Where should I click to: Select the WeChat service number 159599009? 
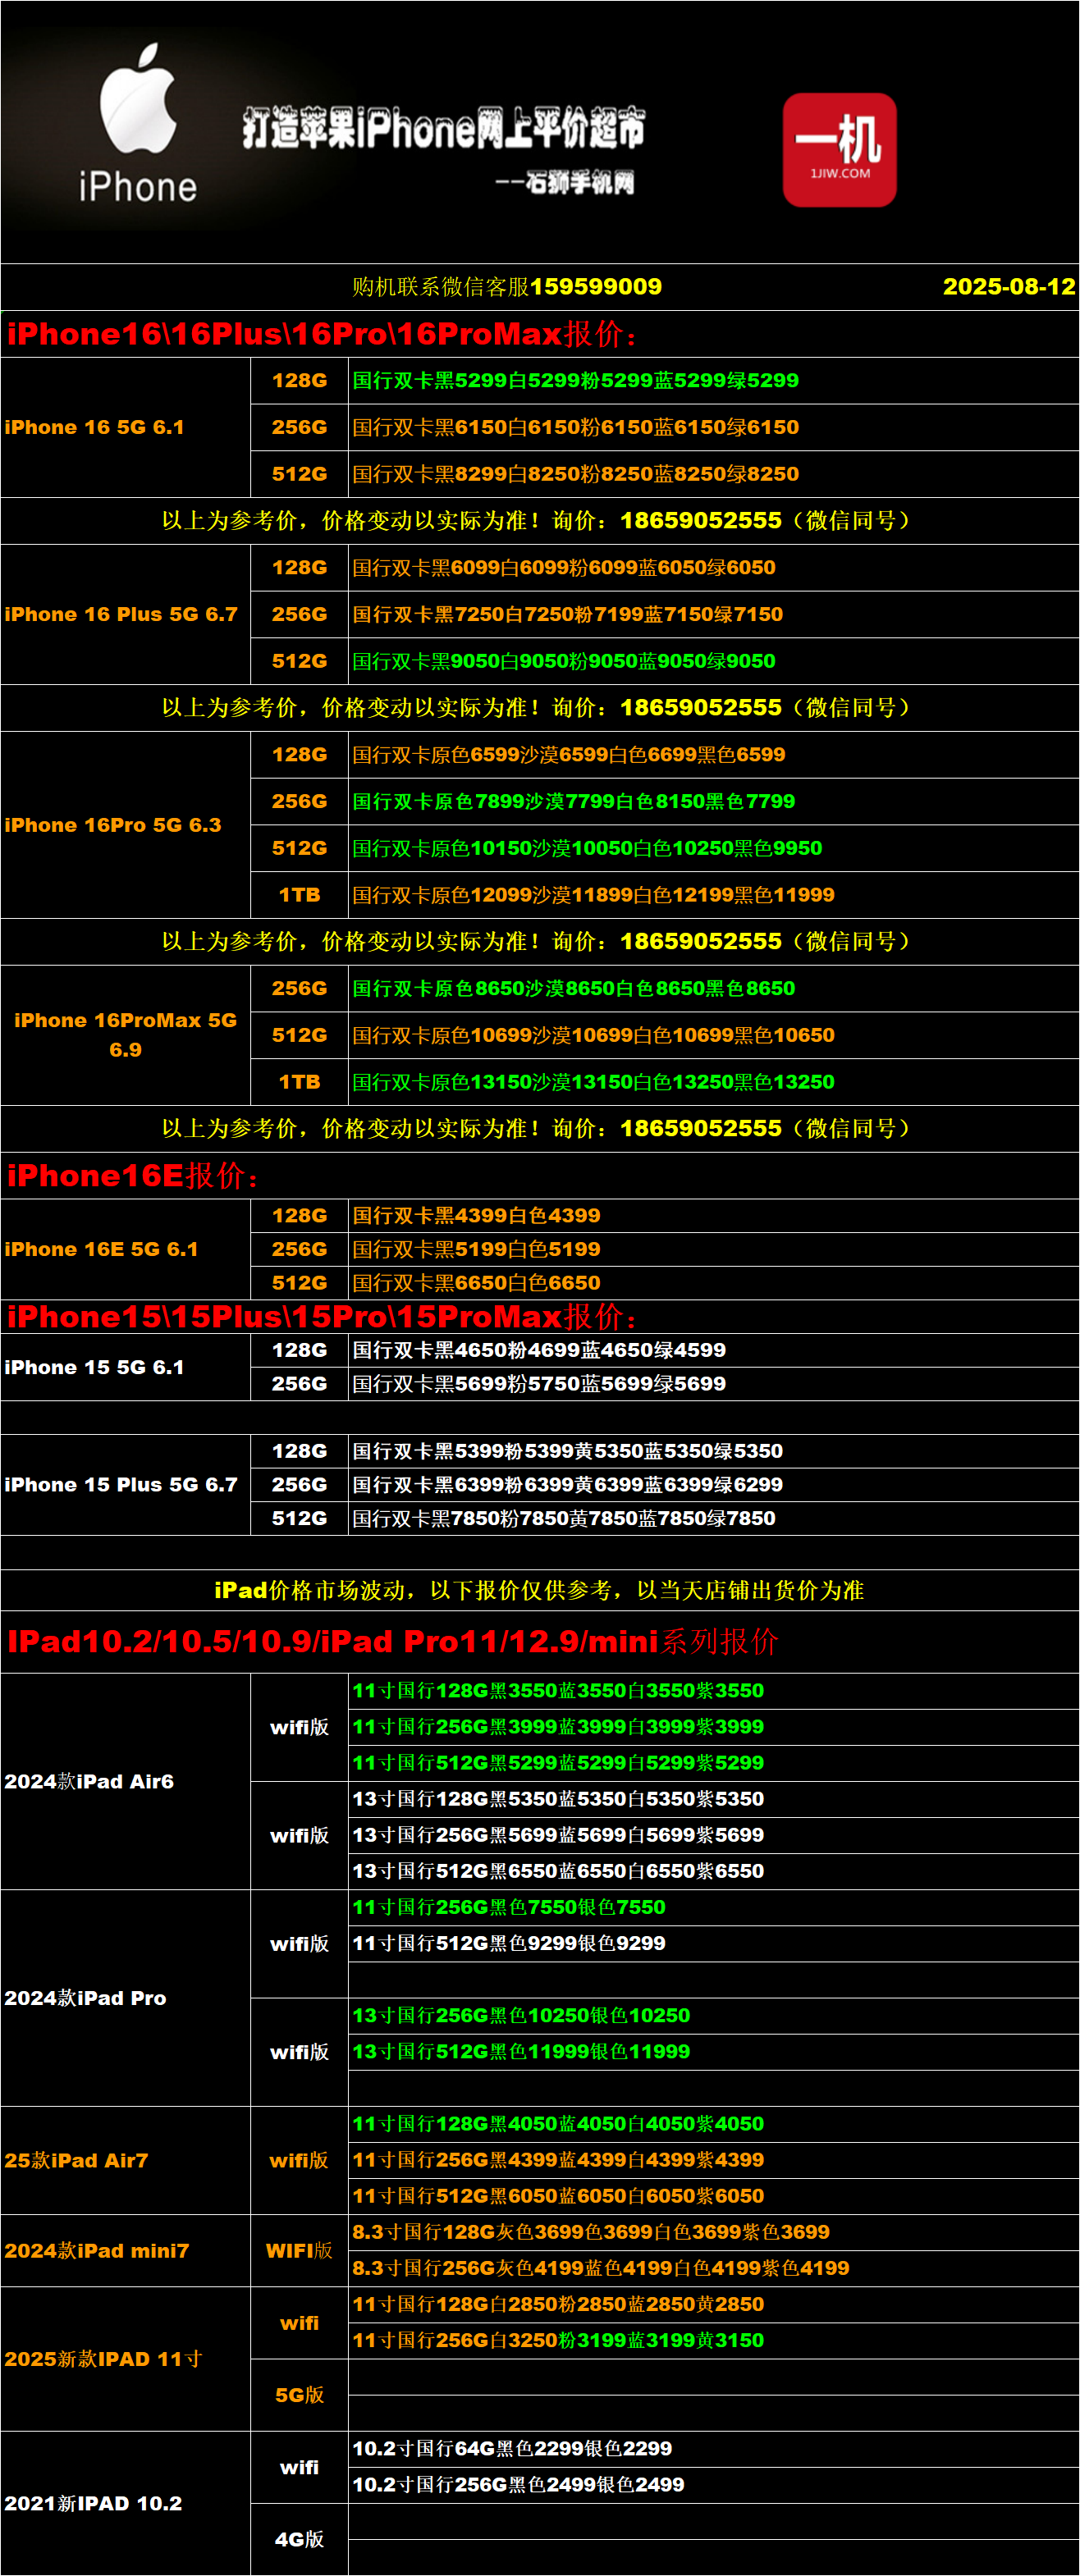point(596,287)
